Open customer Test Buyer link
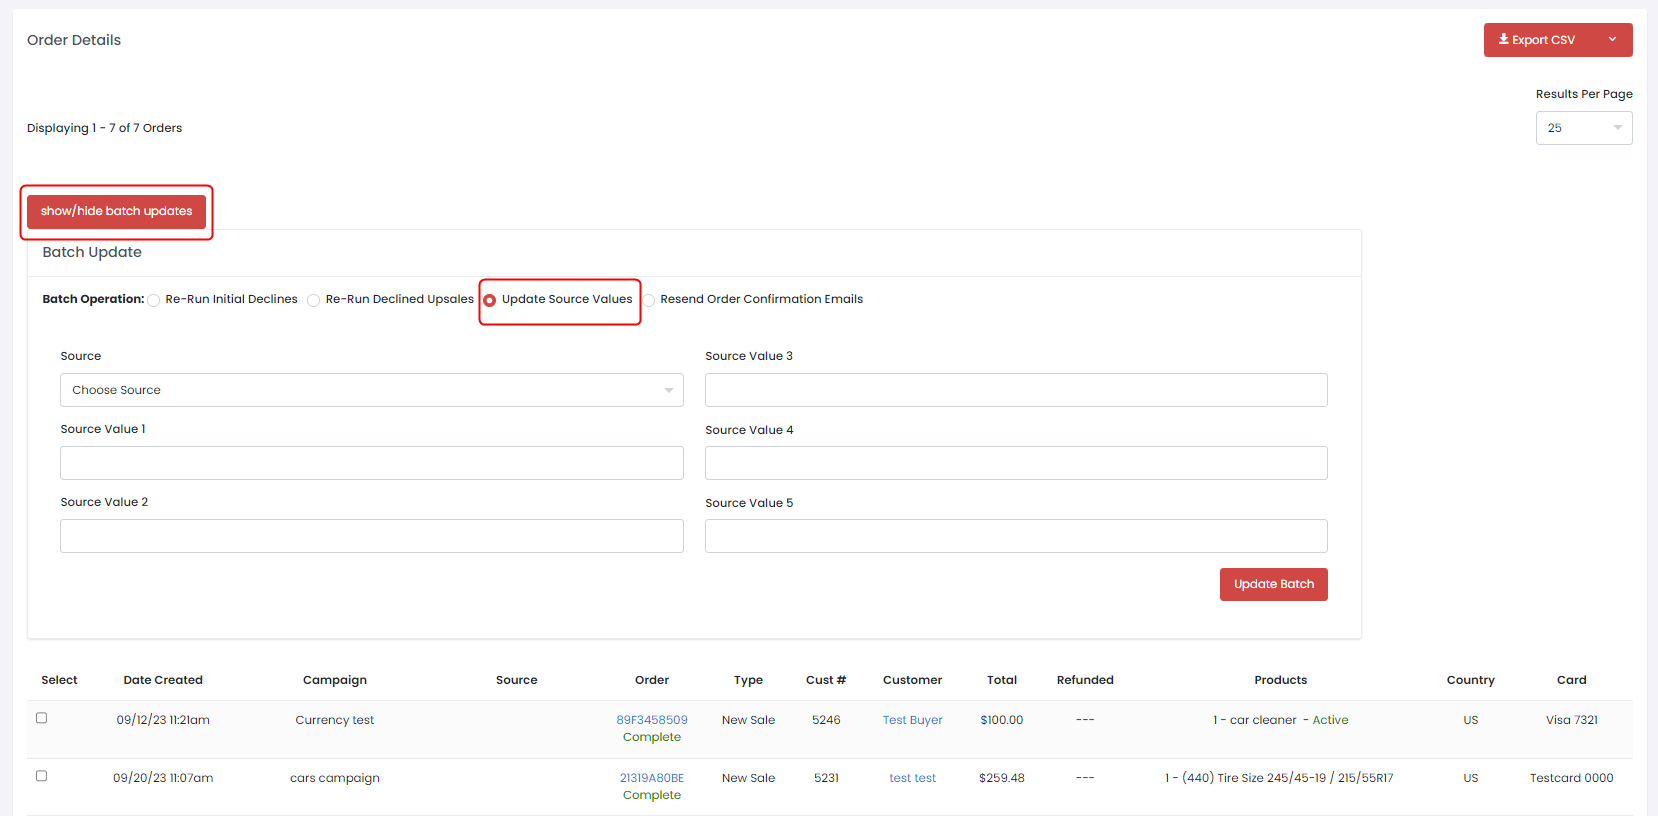This screenshot has height=816, width=1658. [x=912, y=720]
